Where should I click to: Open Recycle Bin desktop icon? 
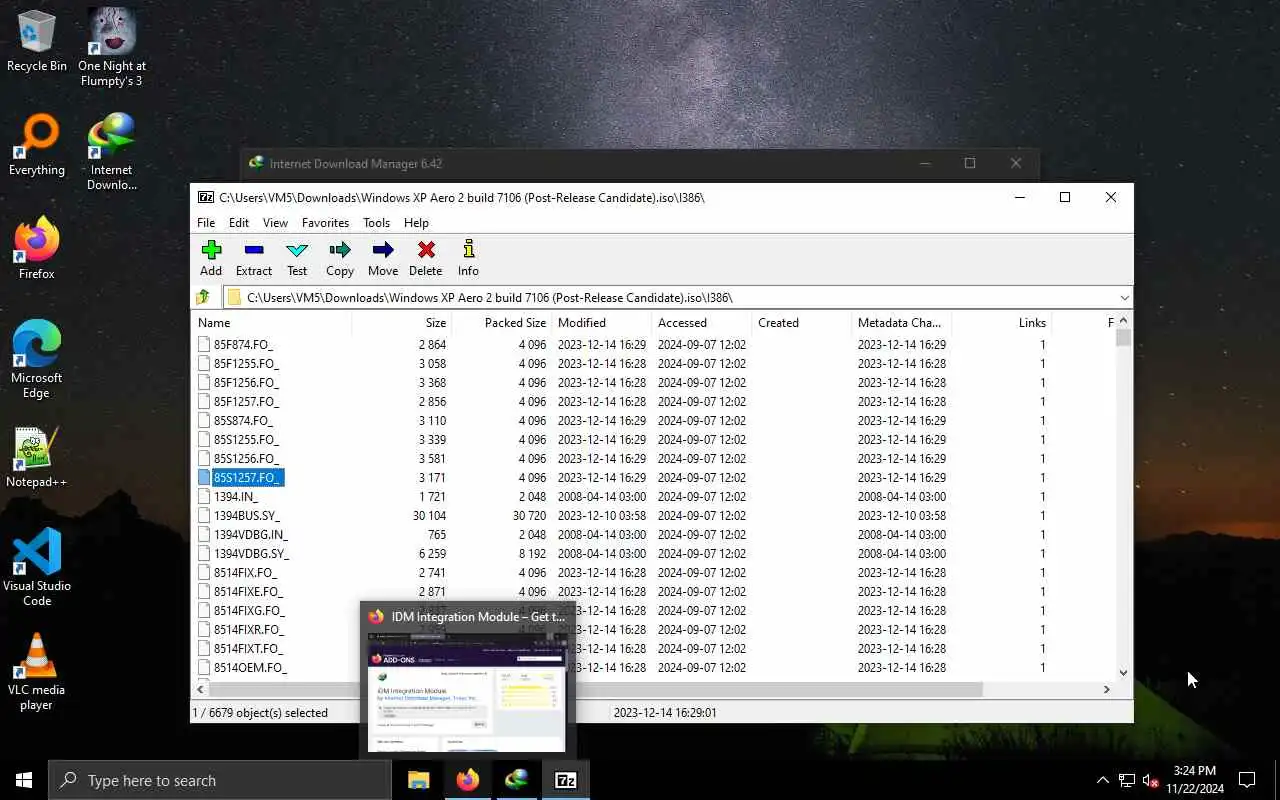click(x=37, y=42)
